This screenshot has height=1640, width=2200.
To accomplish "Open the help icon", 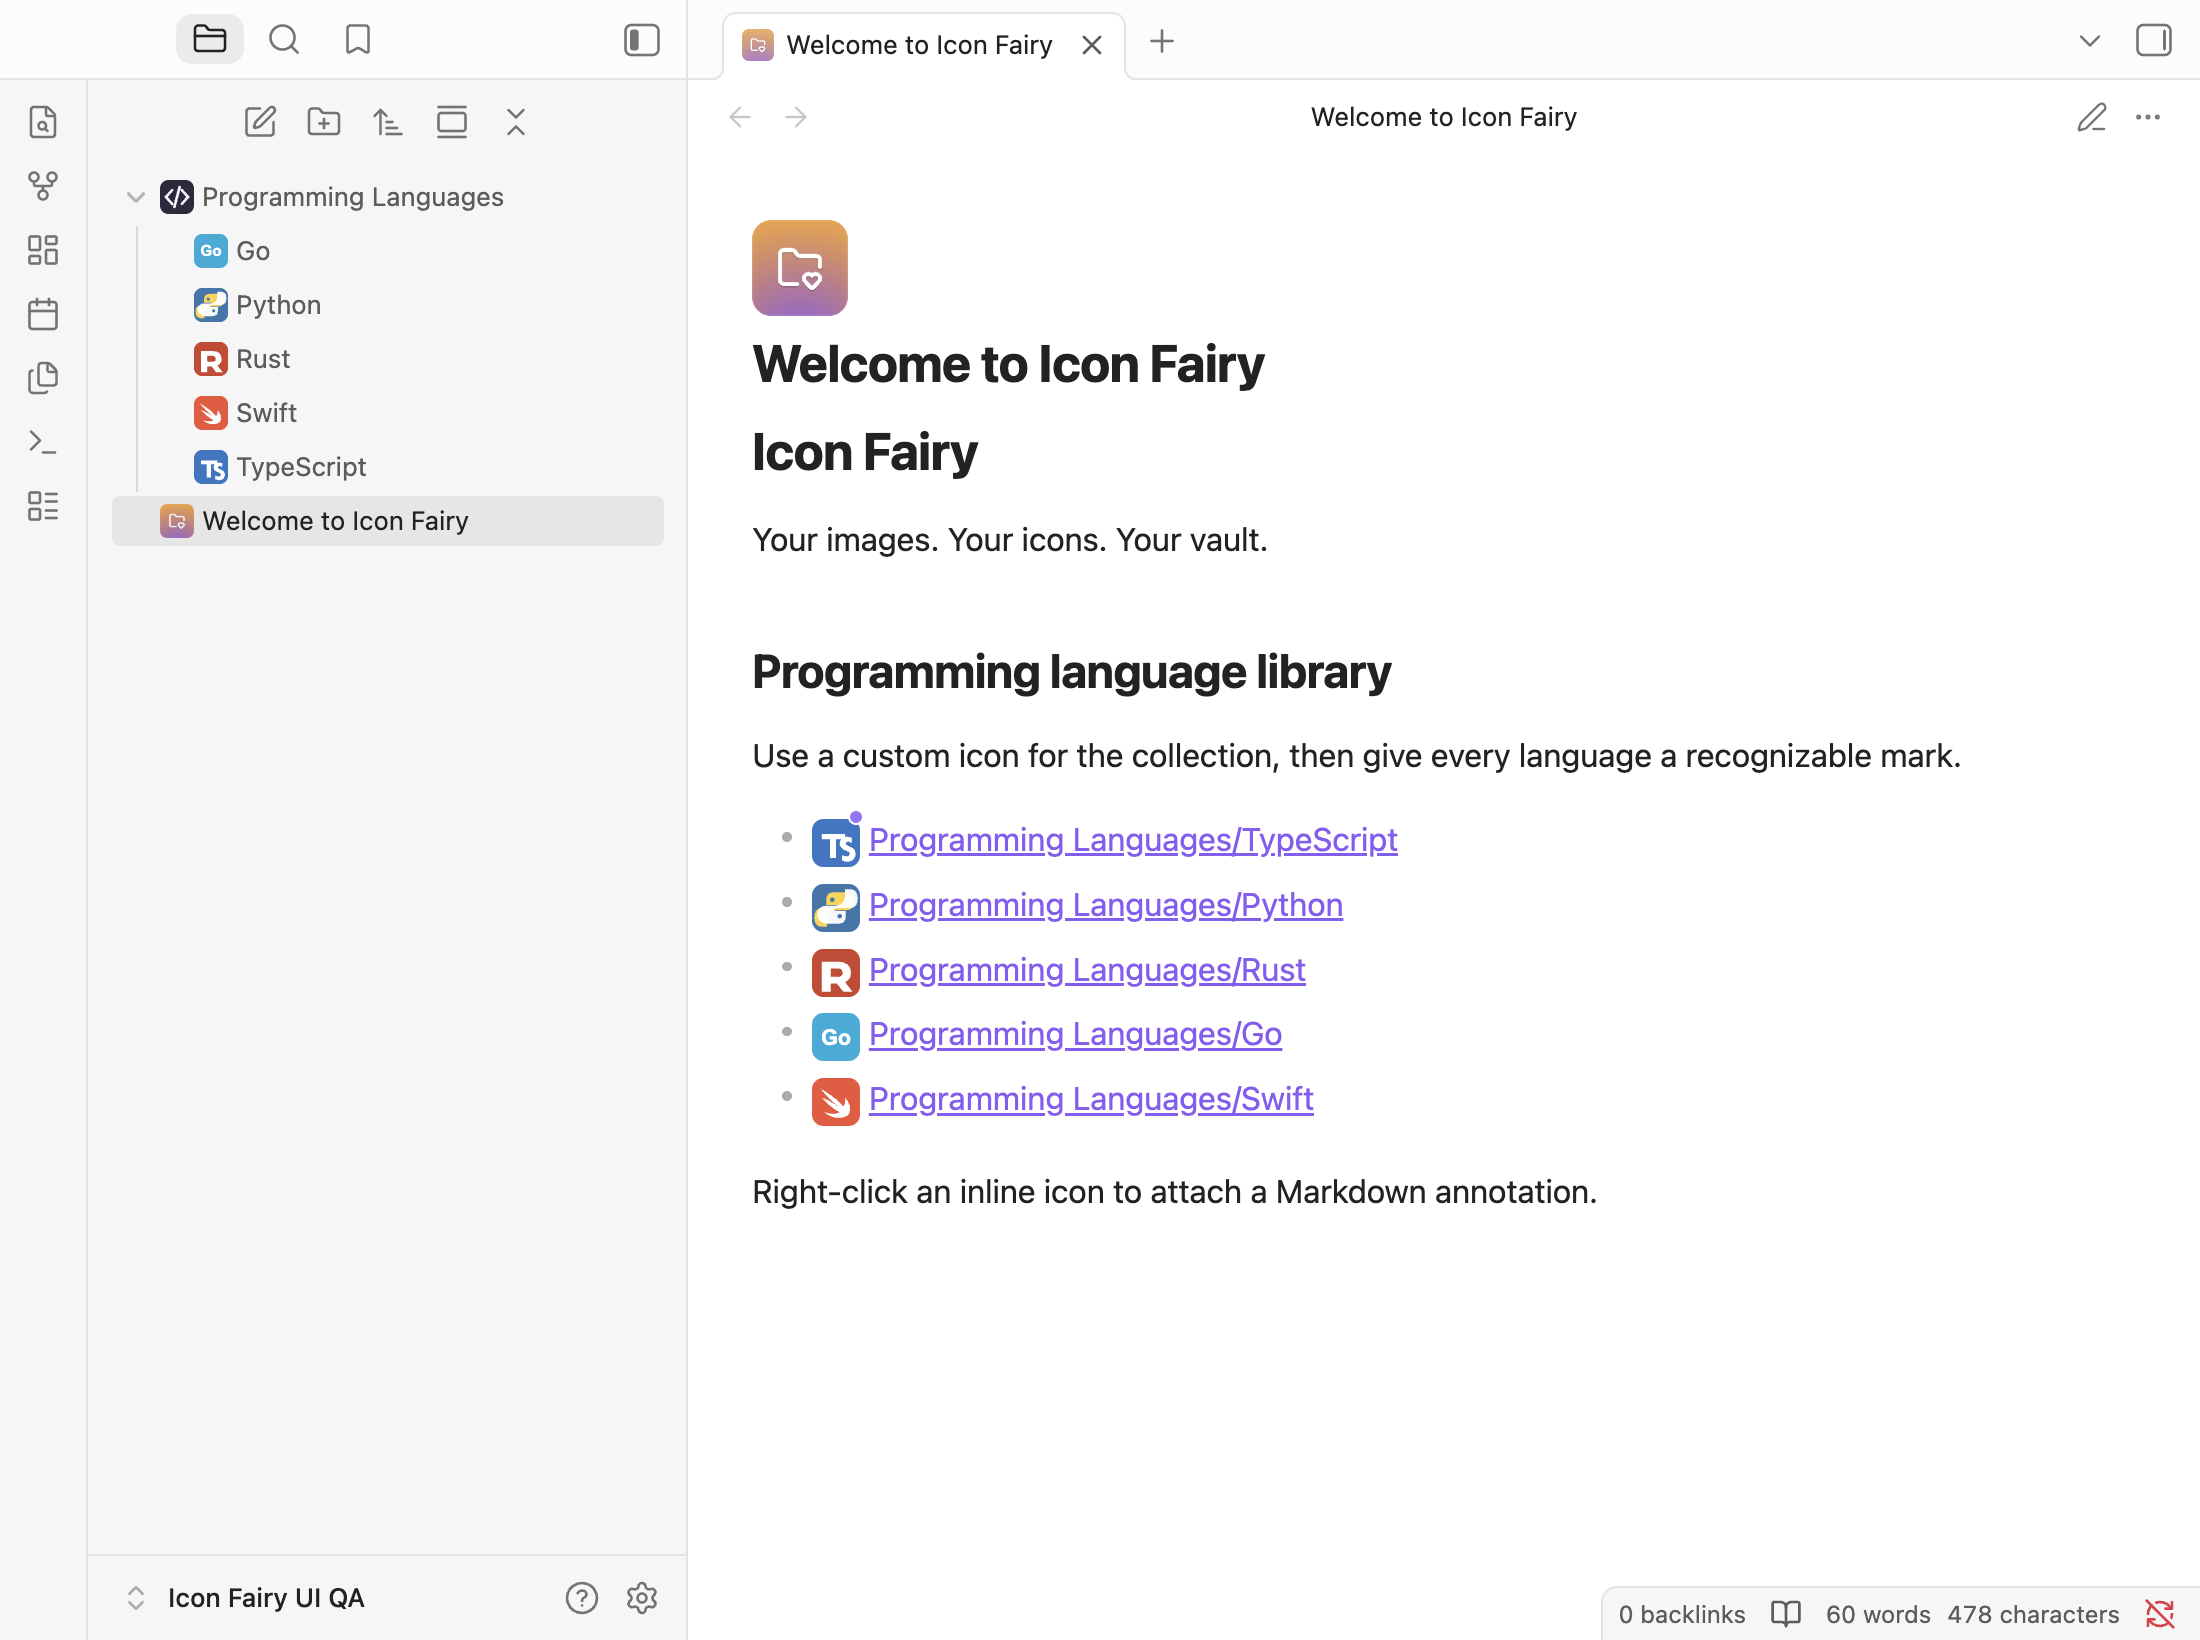I will pos(582,1598).
